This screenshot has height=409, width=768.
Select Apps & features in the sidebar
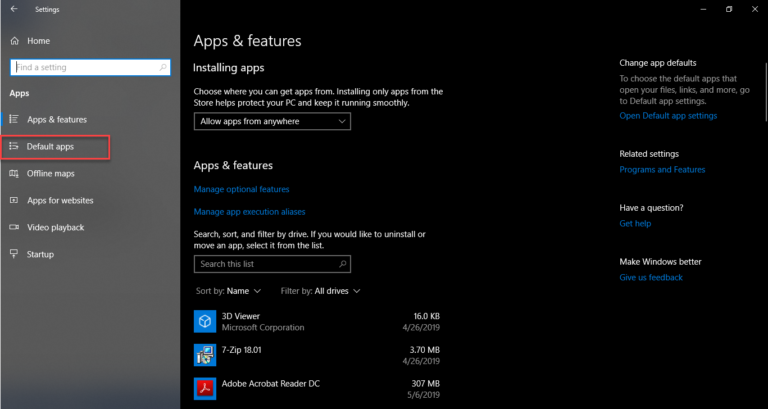coord(56,119)
